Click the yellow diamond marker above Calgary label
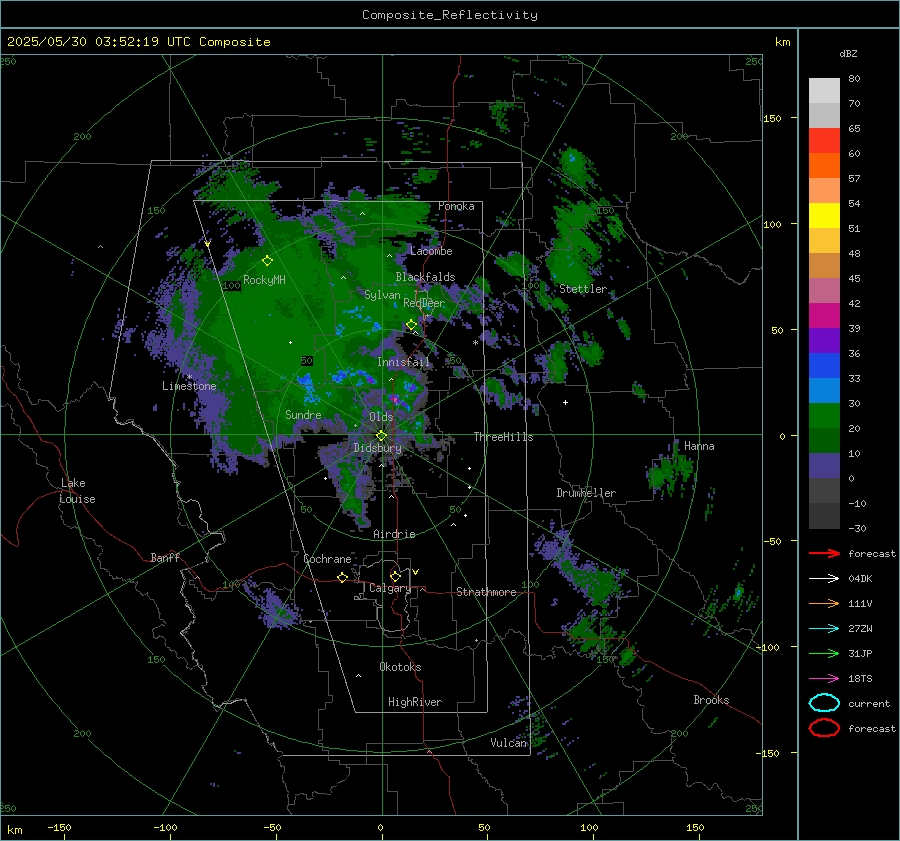 tap(395, 576)
